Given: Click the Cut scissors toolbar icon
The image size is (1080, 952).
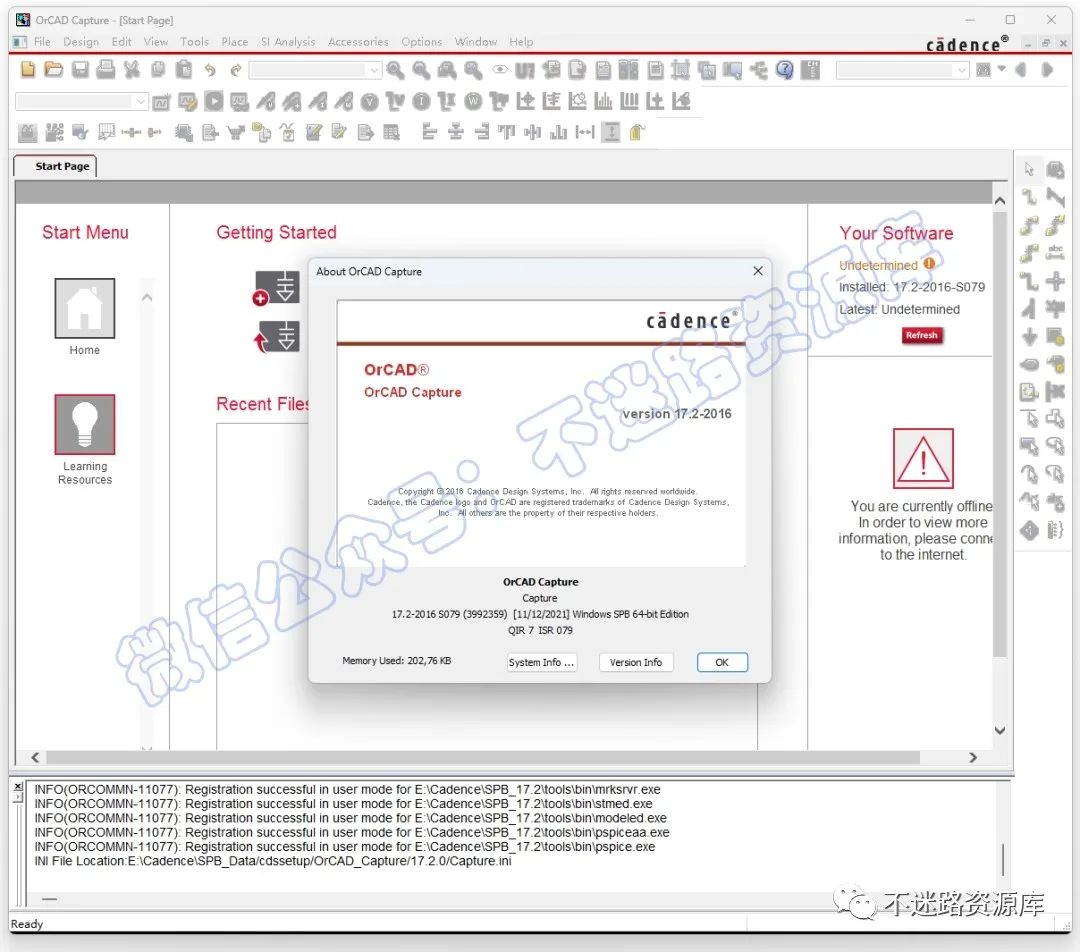Looking at the screenshot, I should point(132,69).
